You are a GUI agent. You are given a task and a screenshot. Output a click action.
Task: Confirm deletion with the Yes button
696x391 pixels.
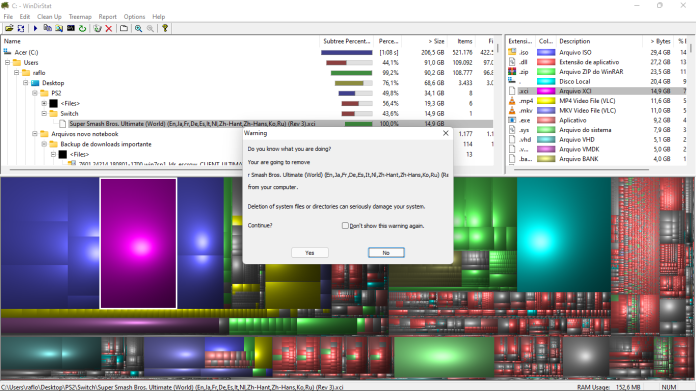coord(310,253)
